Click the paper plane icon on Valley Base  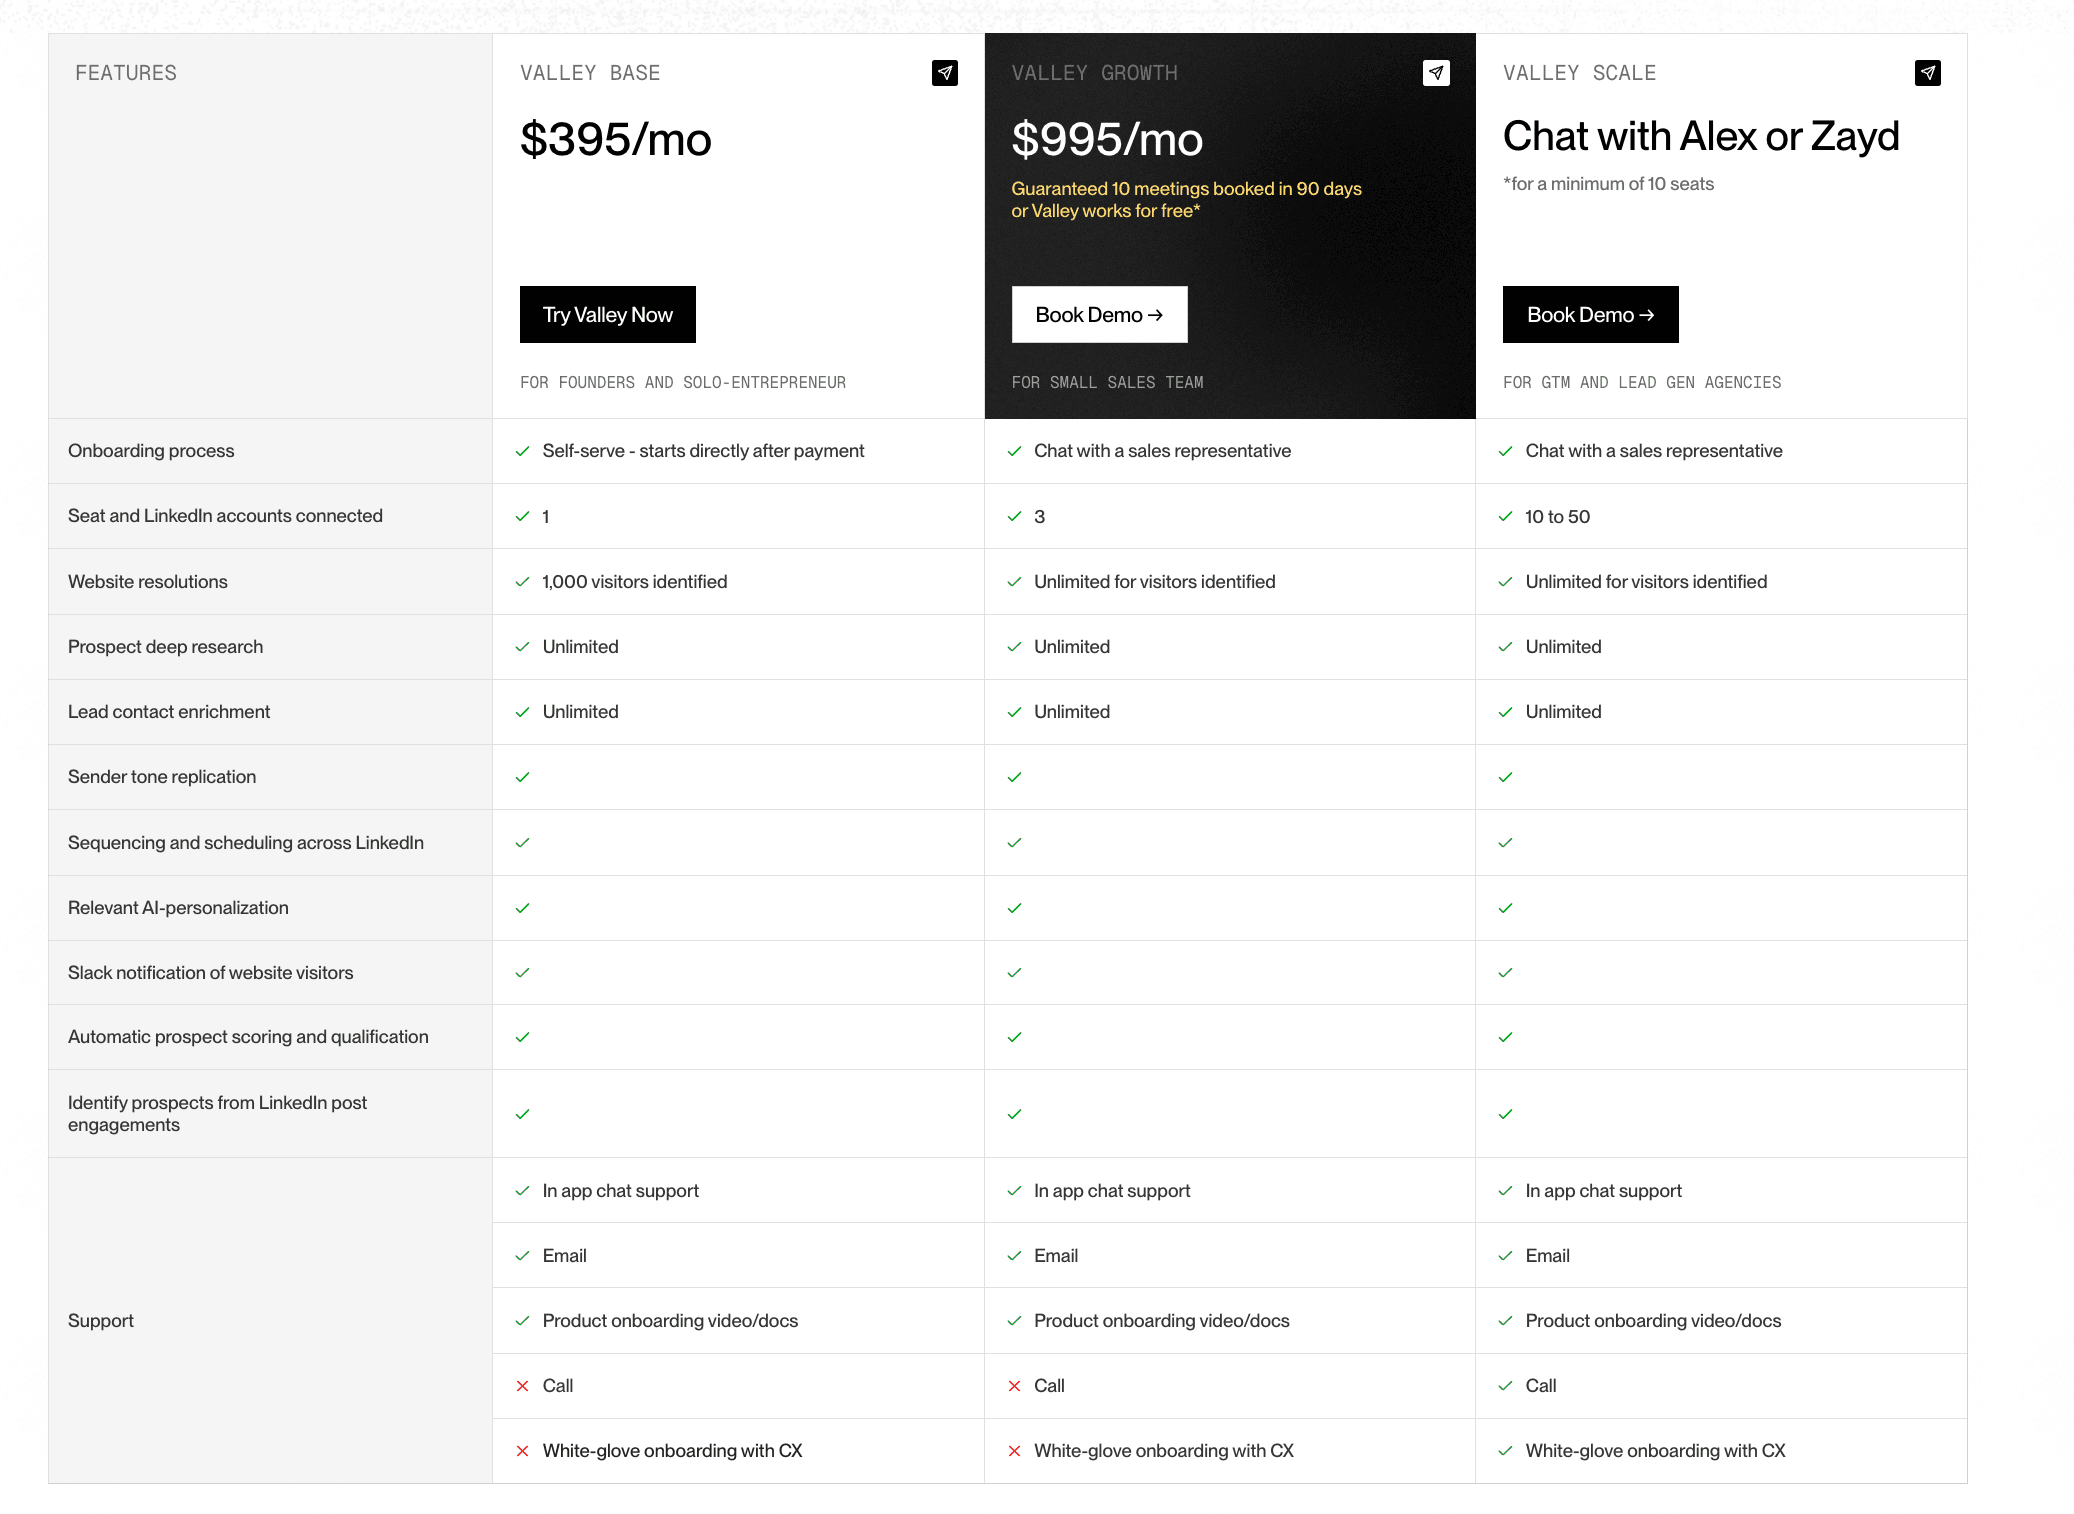[943, 72]
